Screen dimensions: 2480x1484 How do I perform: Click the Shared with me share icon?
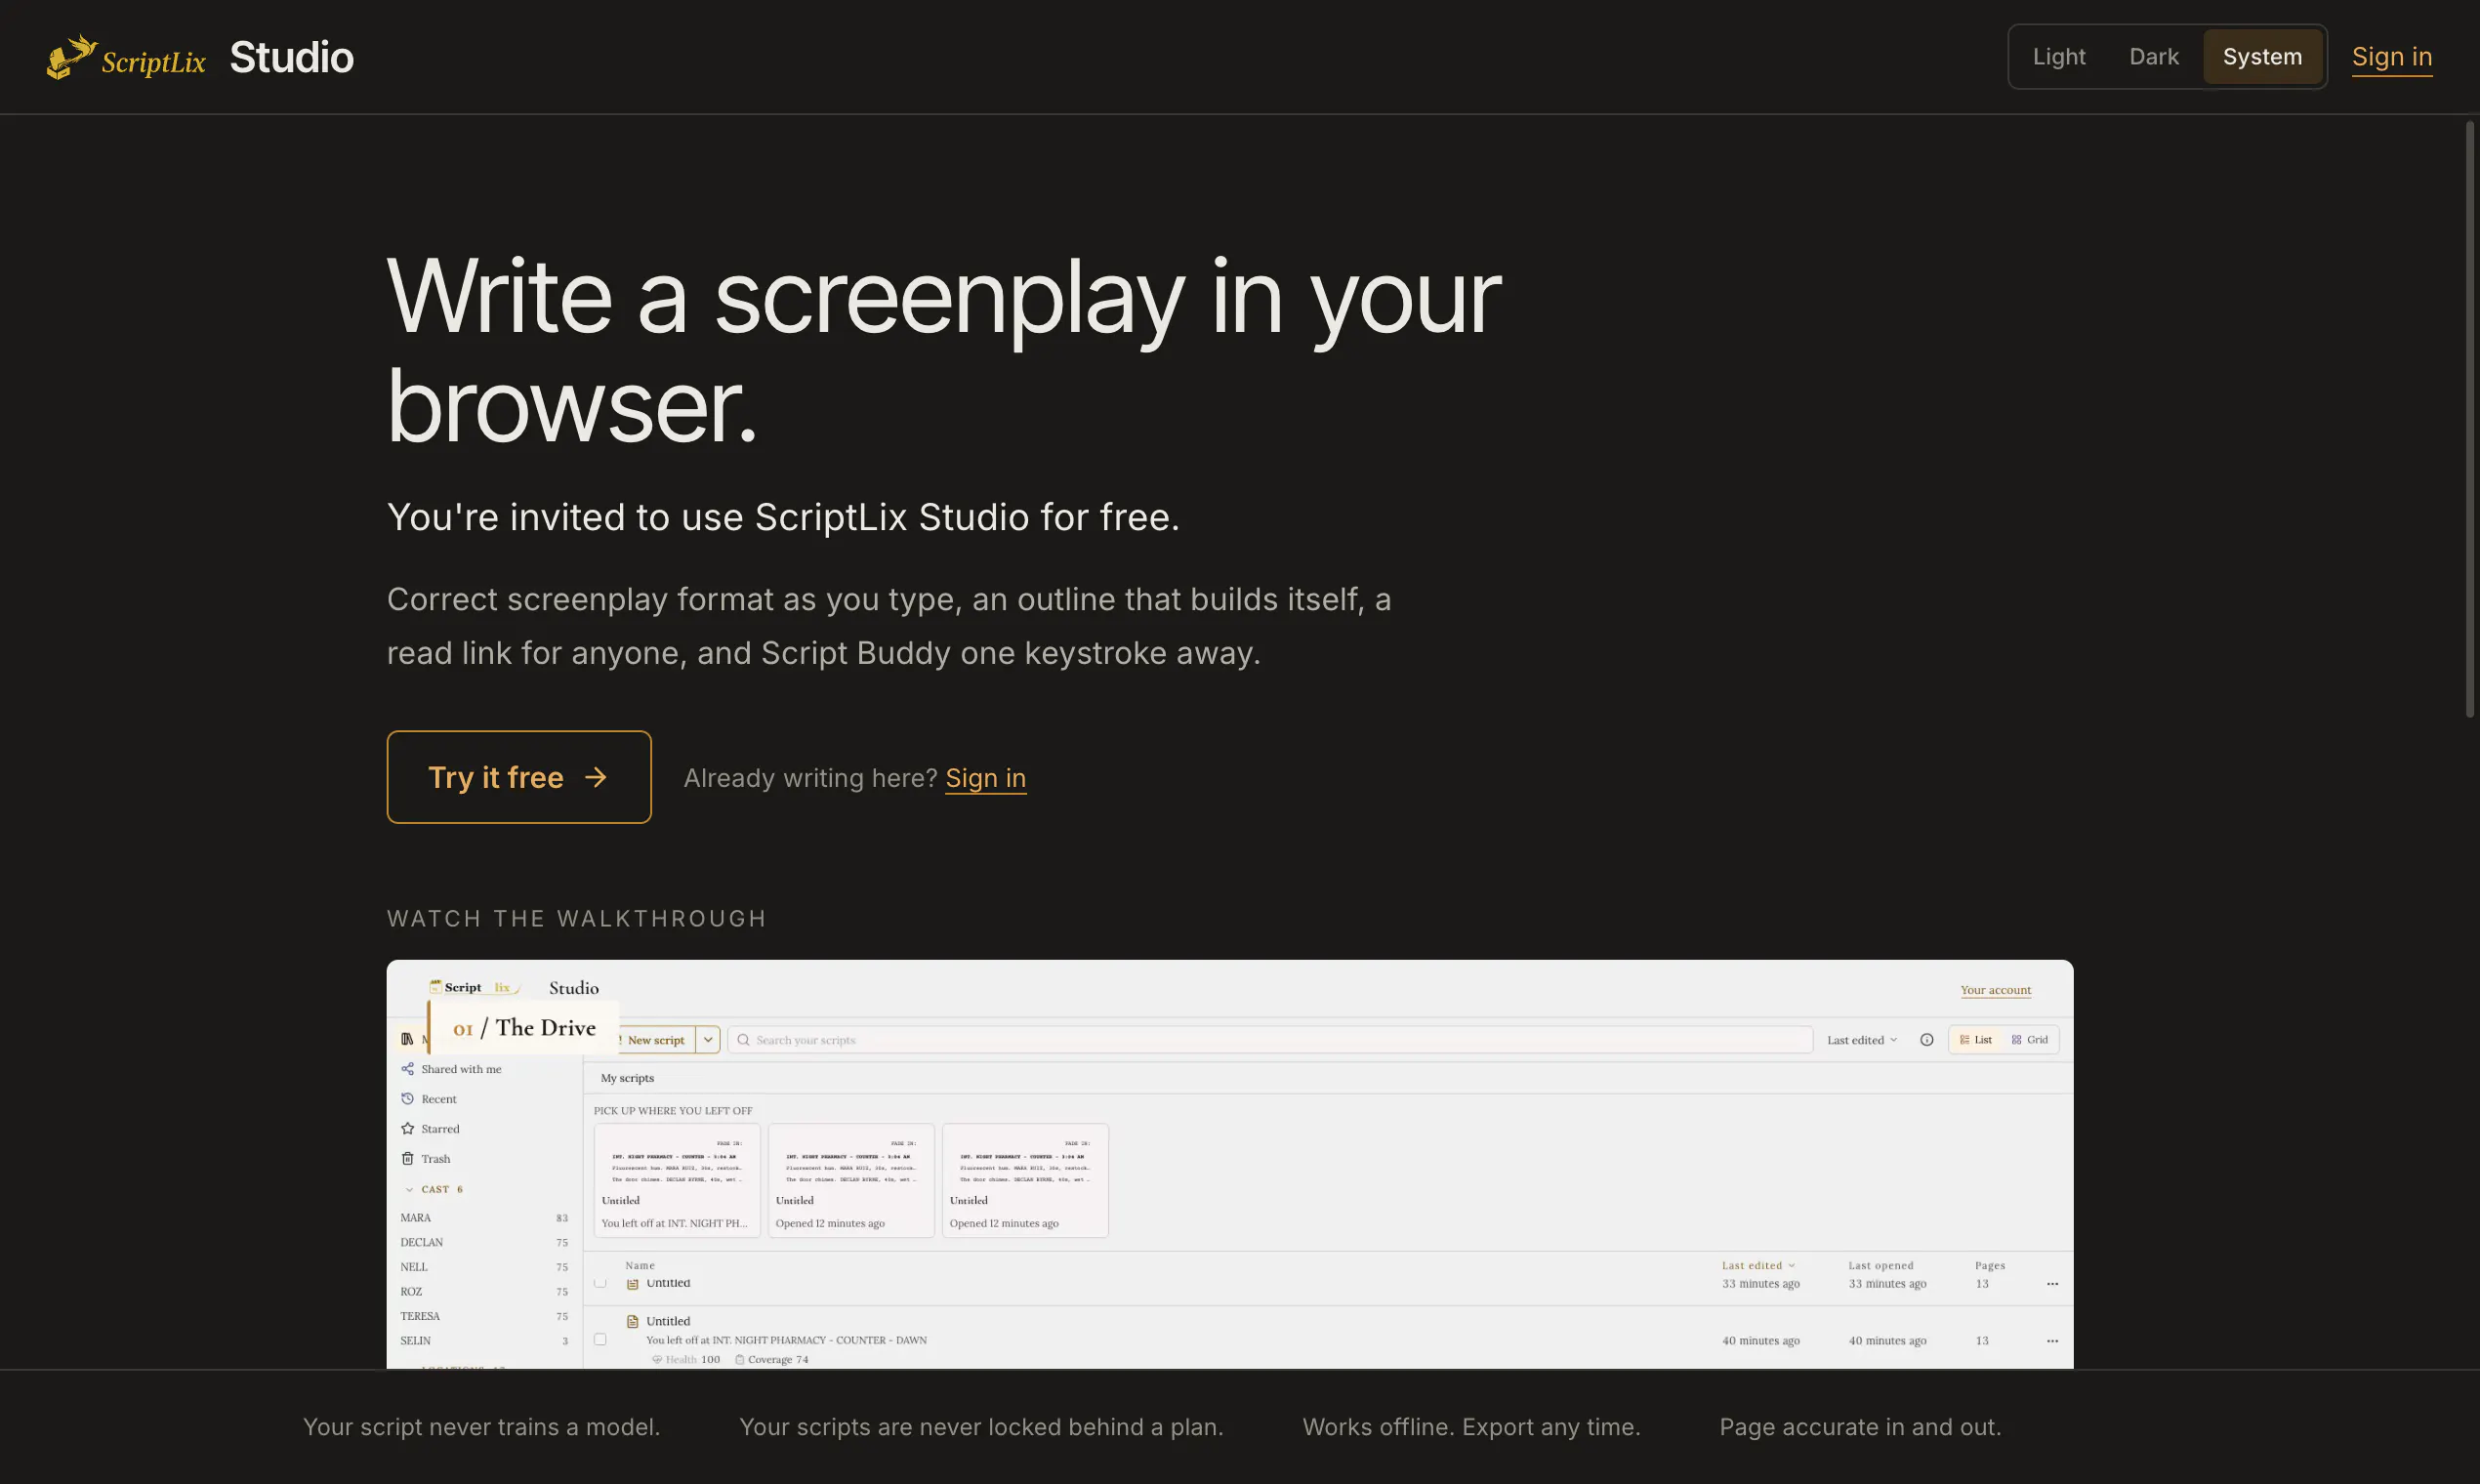[x=407, y=1069]
